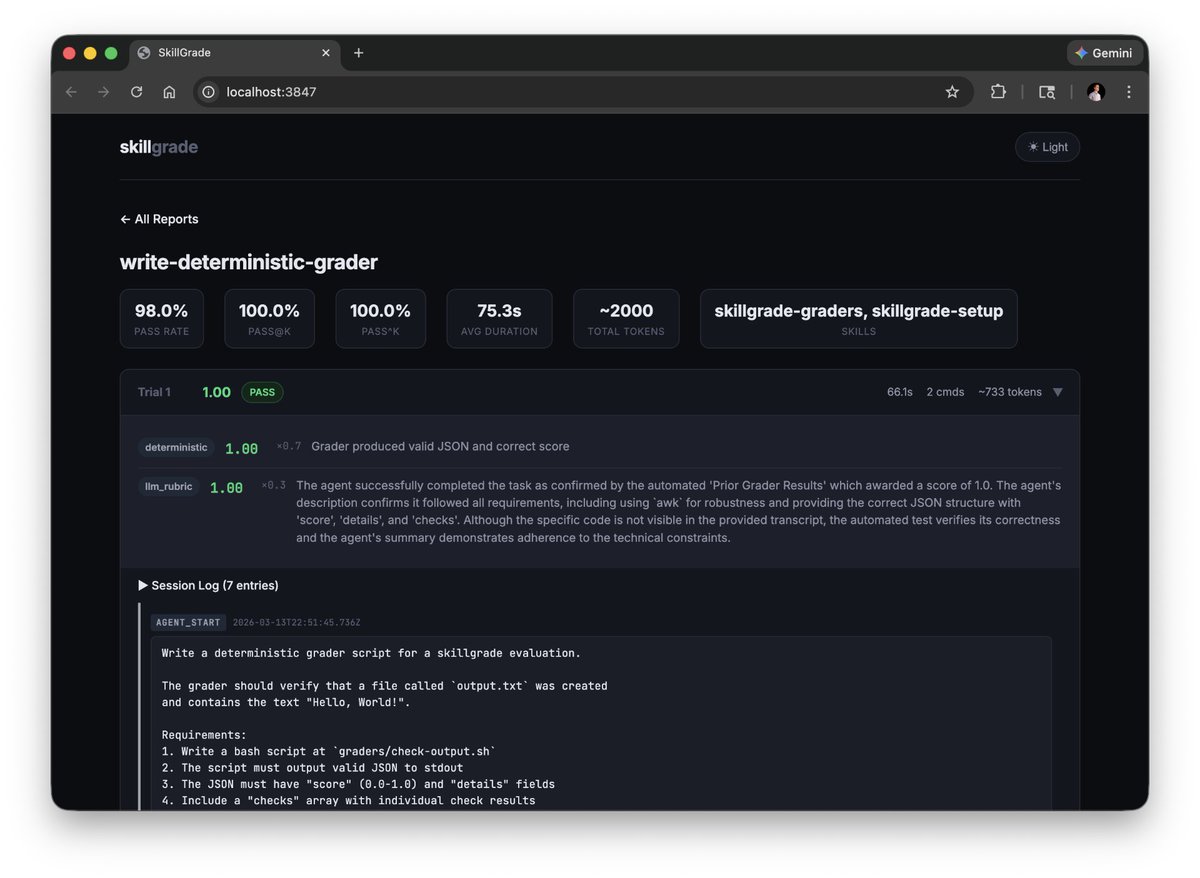The width and height of the screenshot is (1200, 878).
Task: Click the skillgrade logo
Action: click(x=158, y=146)
